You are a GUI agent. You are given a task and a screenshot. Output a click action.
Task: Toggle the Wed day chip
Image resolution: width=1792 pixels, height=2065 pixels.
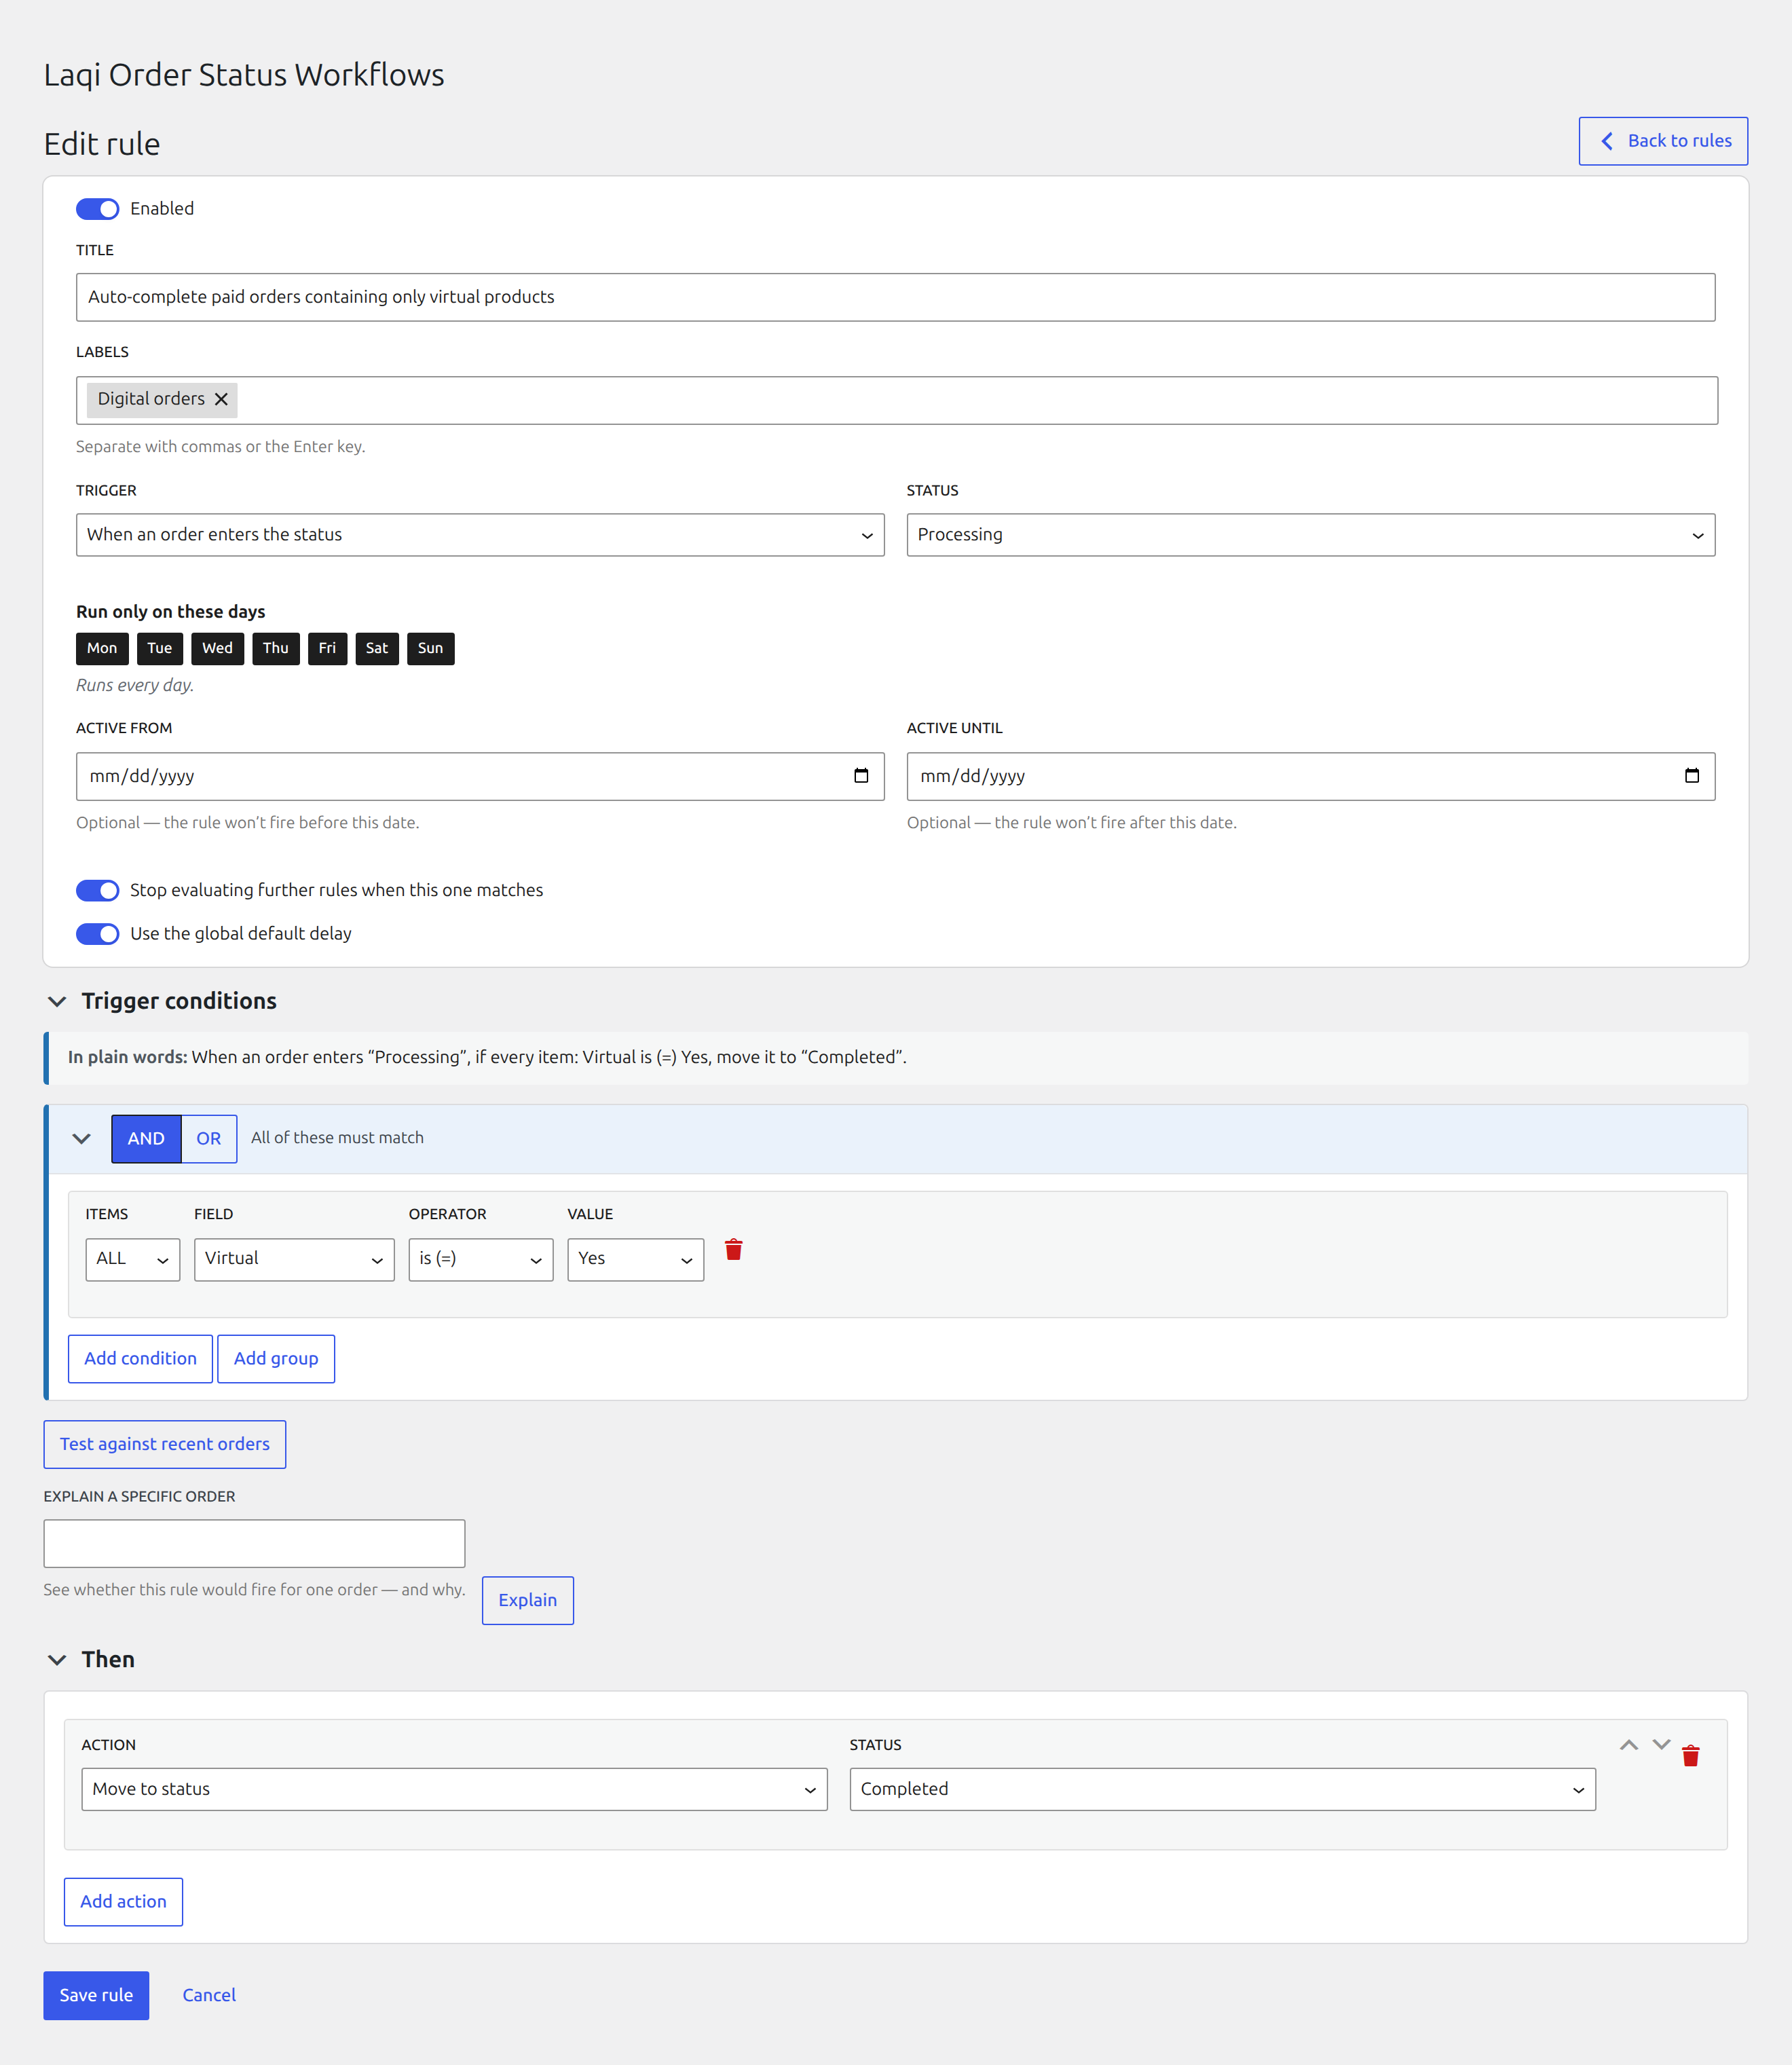217,649
